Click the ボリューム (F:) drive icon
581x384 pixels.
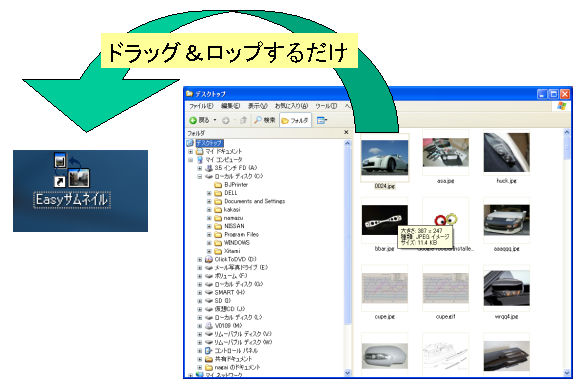click(209, 276)
